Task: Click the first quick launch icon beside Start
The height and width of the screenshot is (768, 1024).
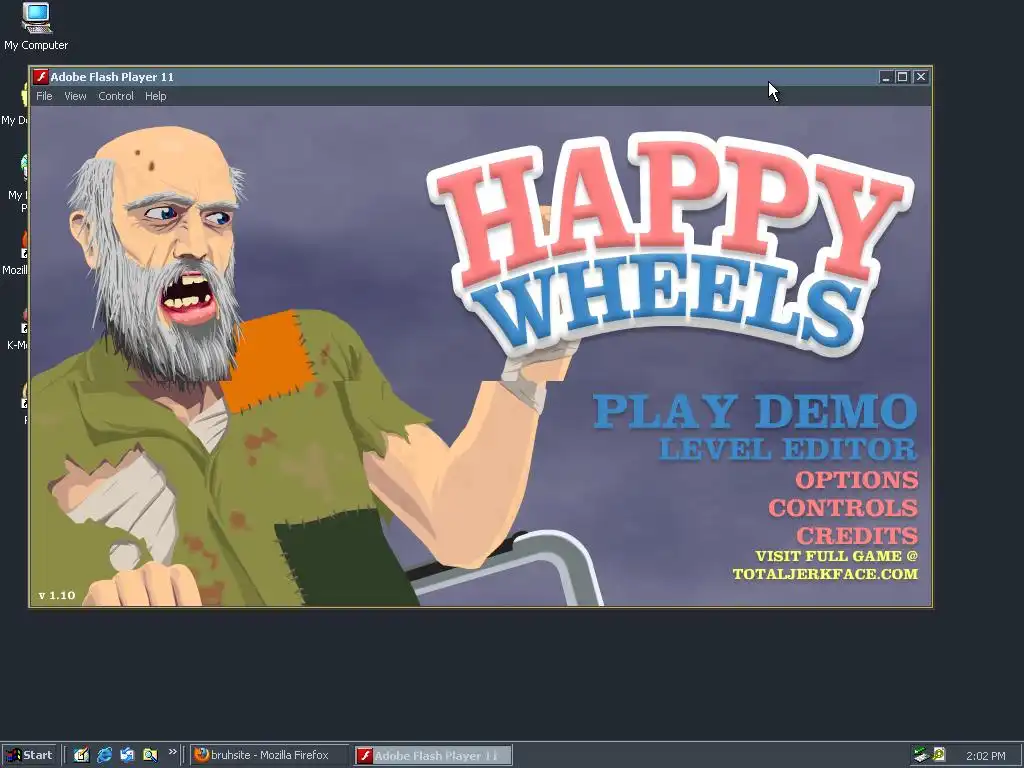Action: tap(82, 755)
